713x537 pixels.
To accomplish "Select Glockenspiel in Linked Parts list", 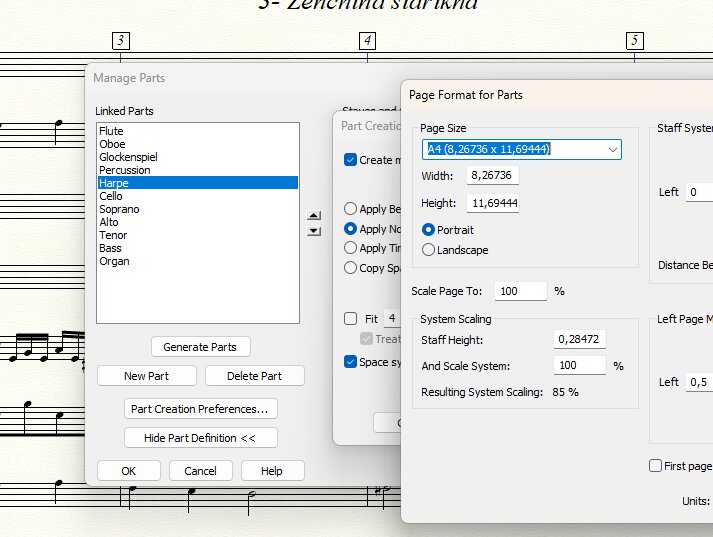I will pyautogui.click(x=197, y=157).
